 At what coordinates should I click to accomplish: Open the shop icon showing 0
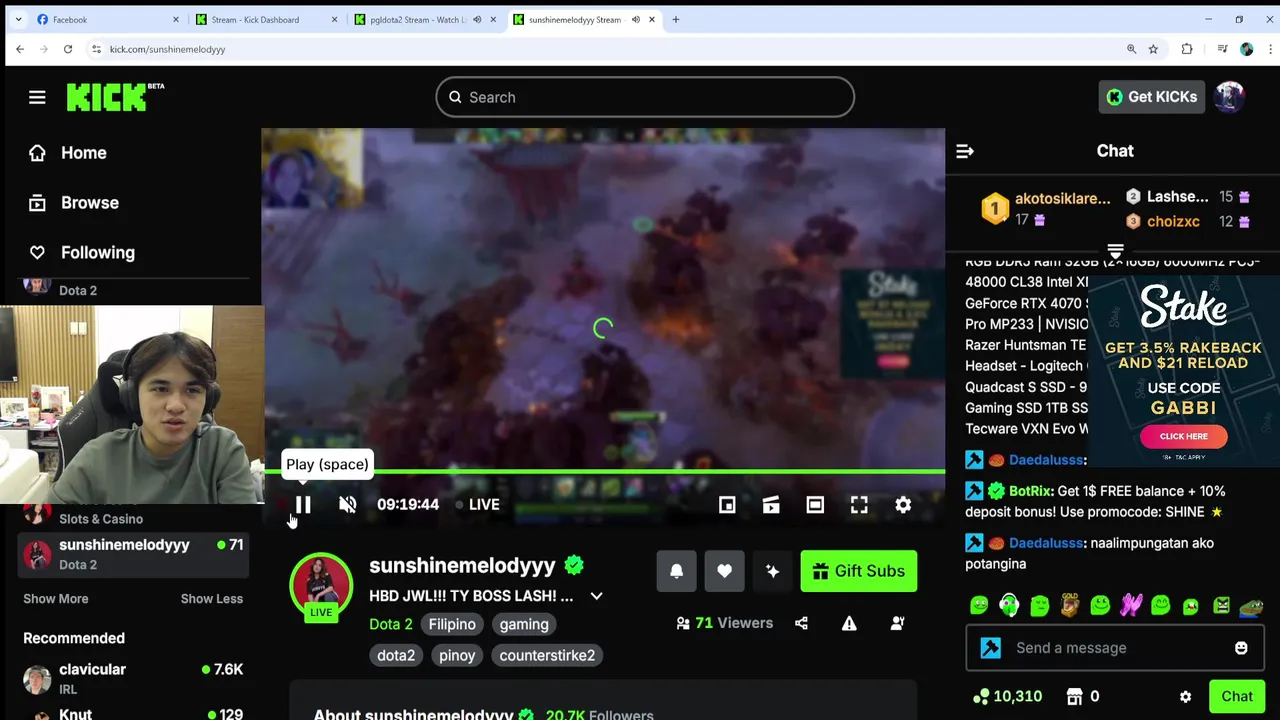(1083, 696)
